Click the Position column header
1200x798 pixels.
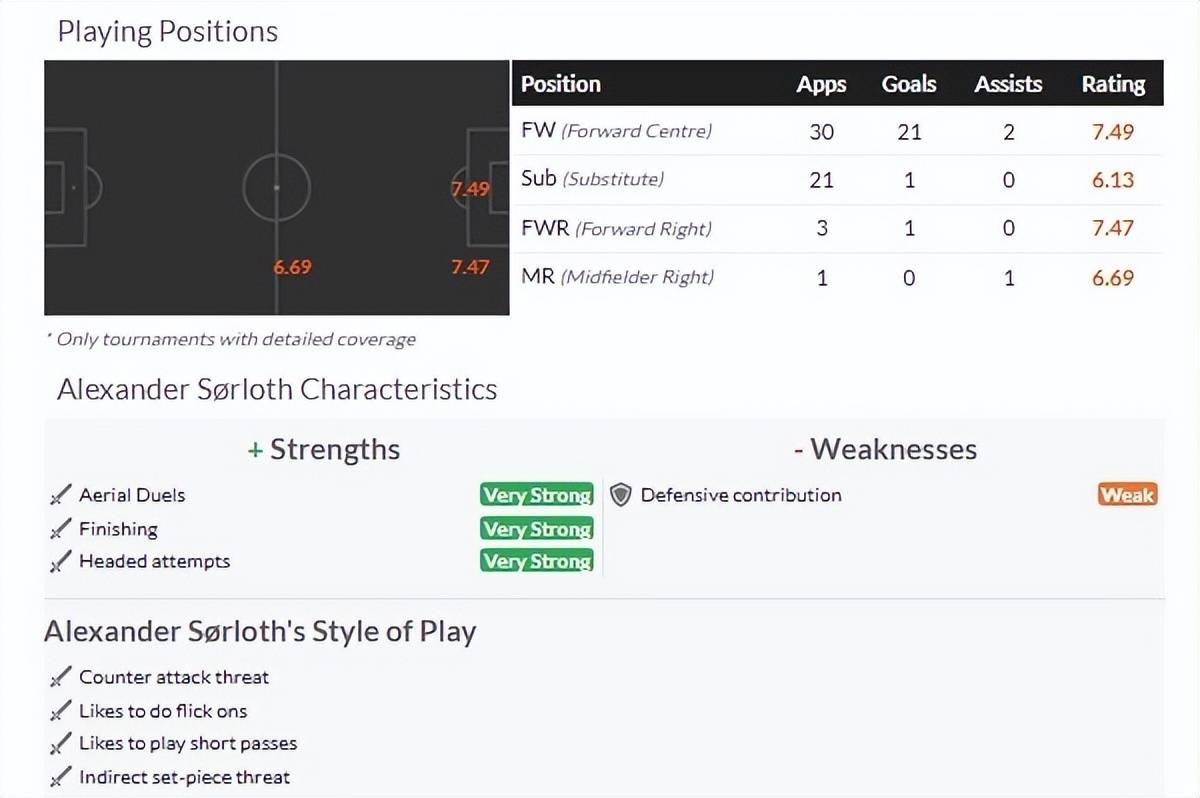tap(561, 84)
